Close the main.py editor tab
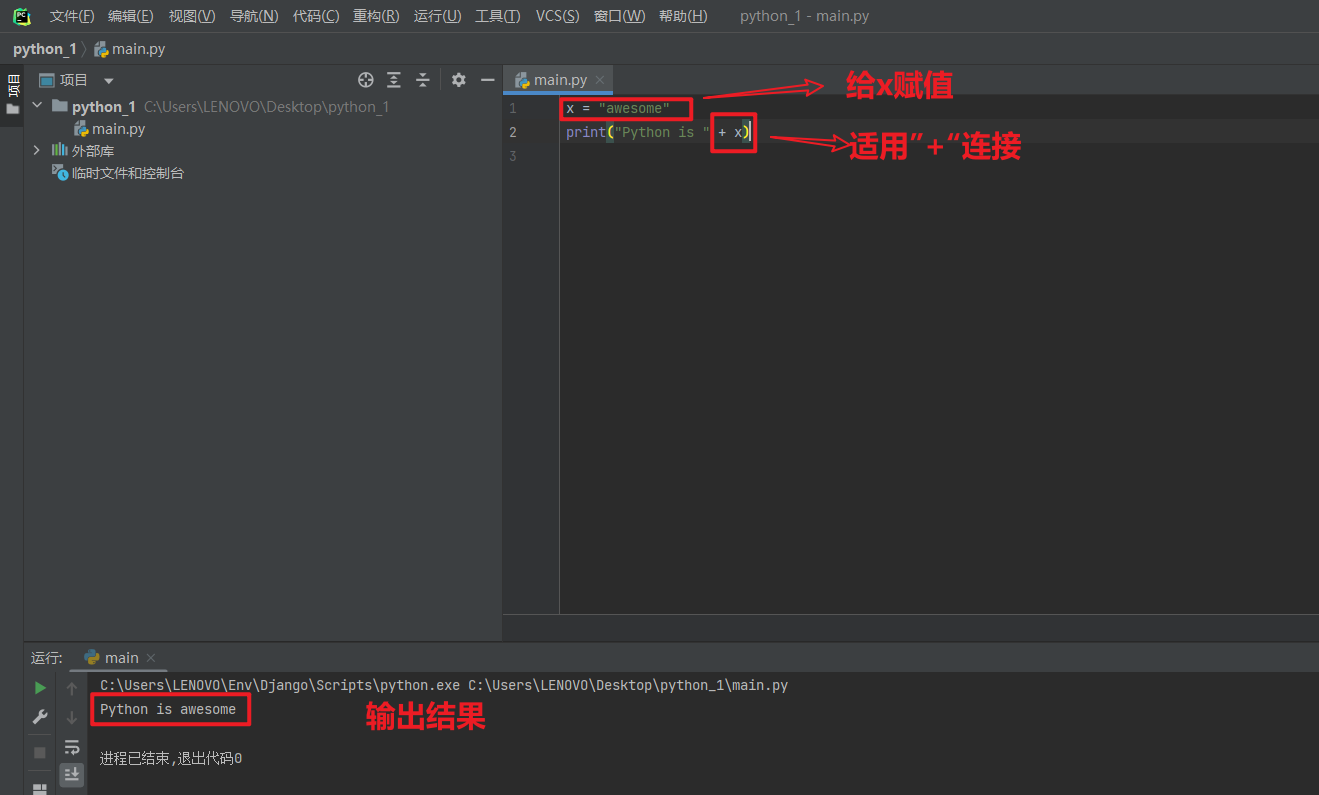The width and height of the screenshot is (1319, 795). click(x=600, y=80)
